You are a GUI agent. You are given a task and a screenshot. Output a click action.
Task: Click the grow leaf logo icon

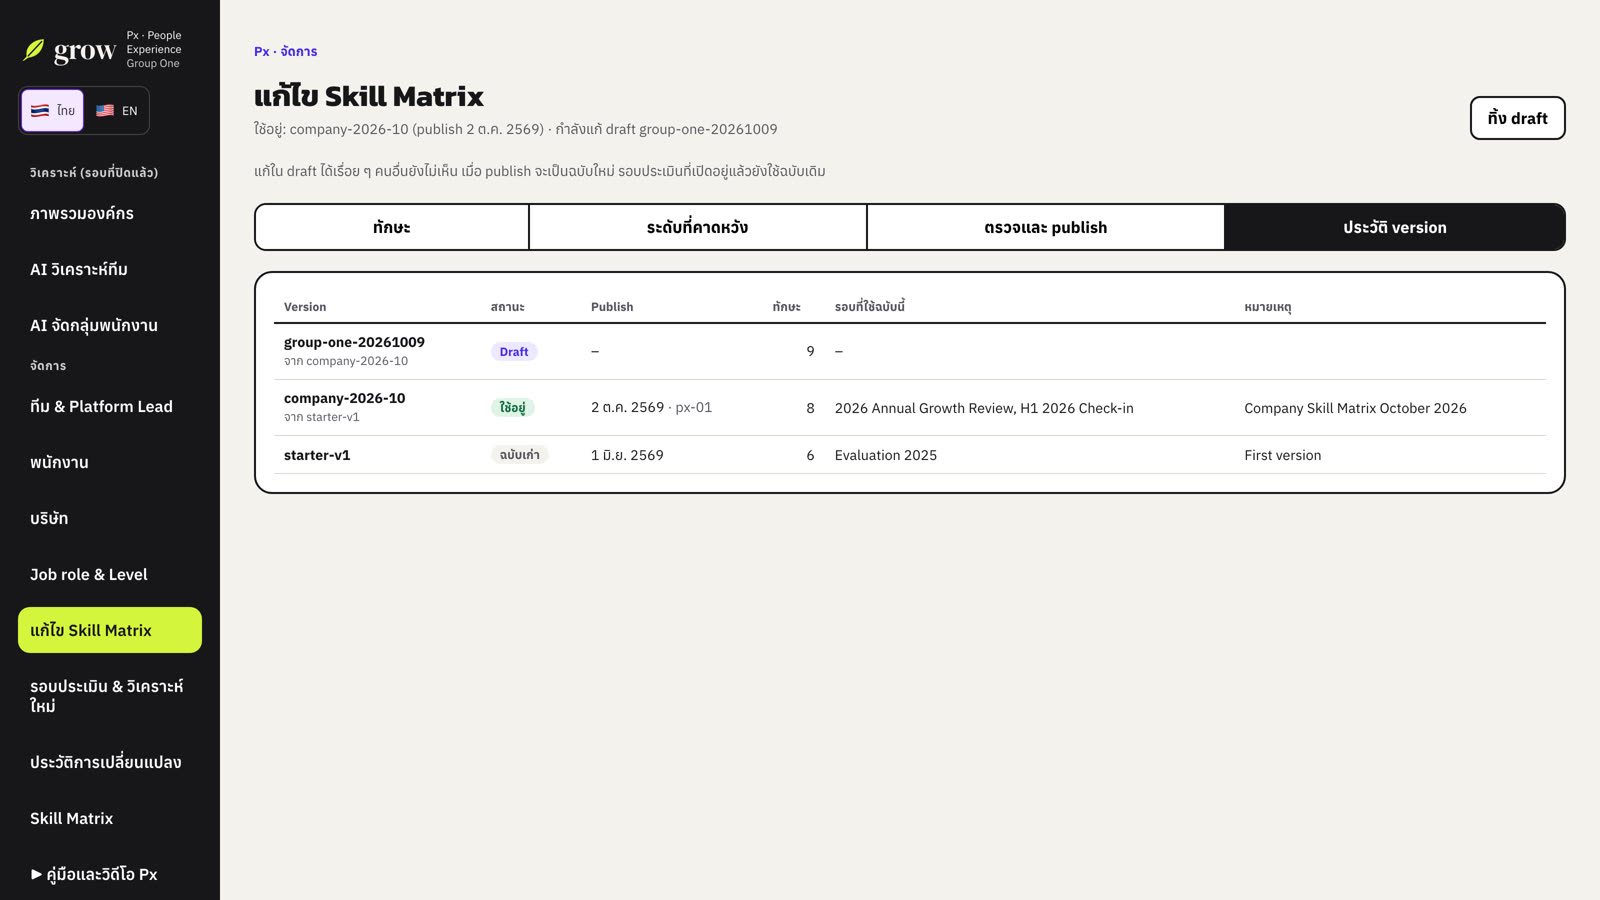coord(34,50)
